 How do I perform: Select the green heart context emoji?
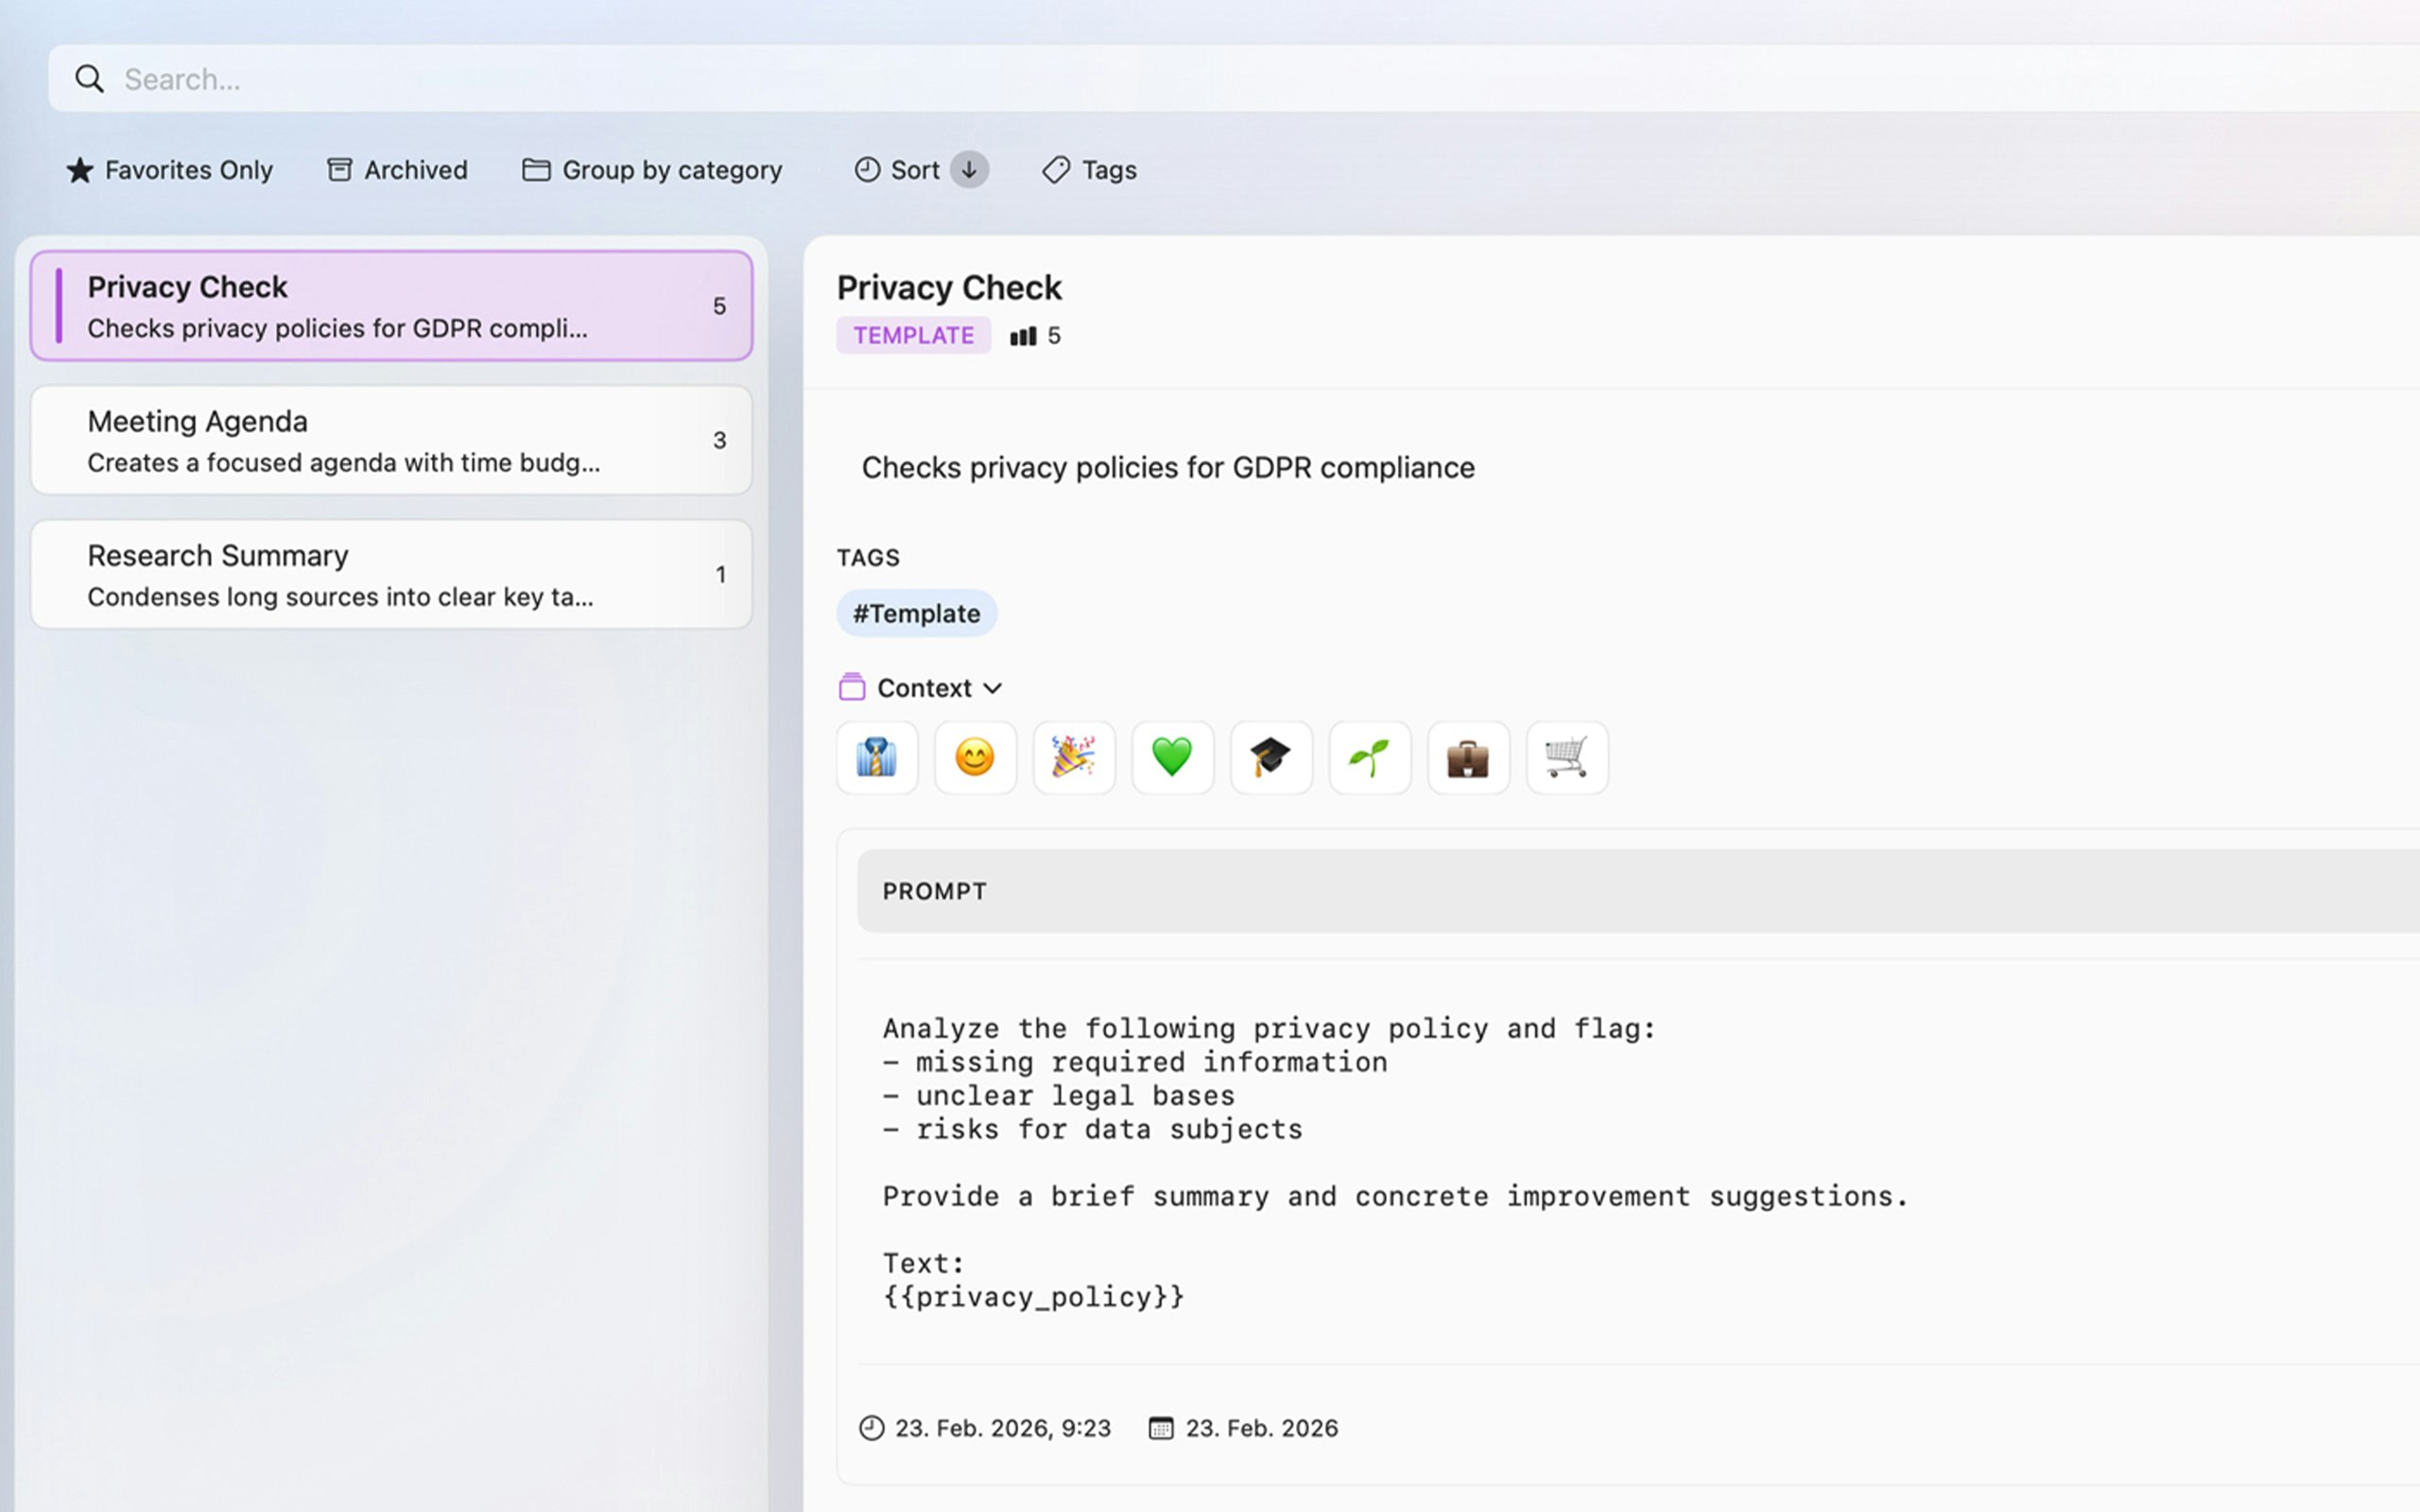pos(1172,758)
